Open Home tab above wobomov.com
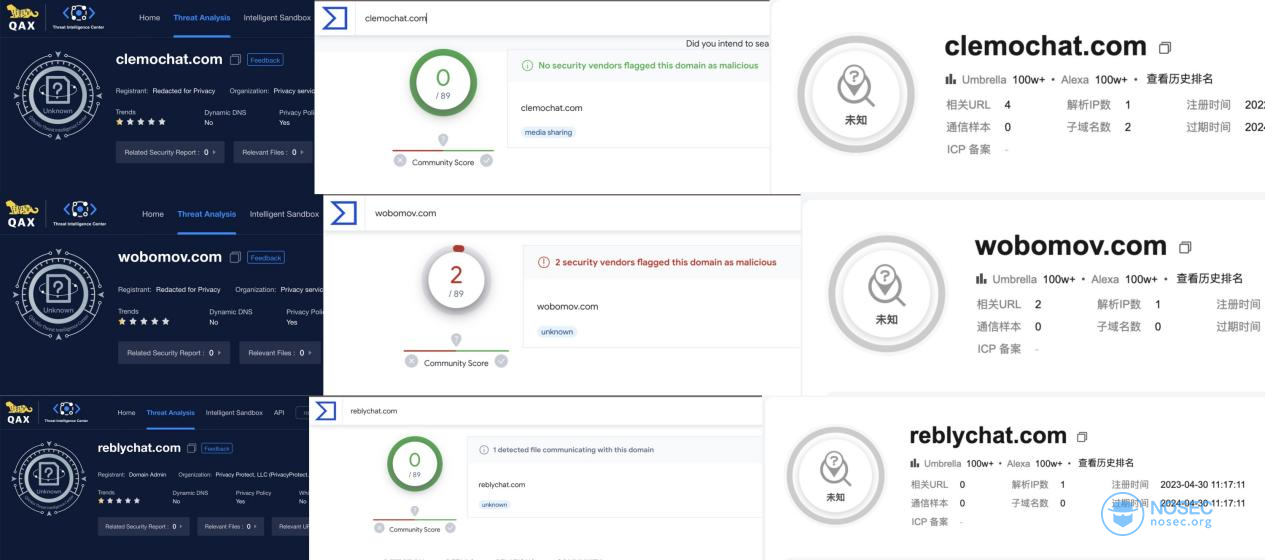Image resolution: width=1265 pixels, height=560 pixels. point(153,214)
